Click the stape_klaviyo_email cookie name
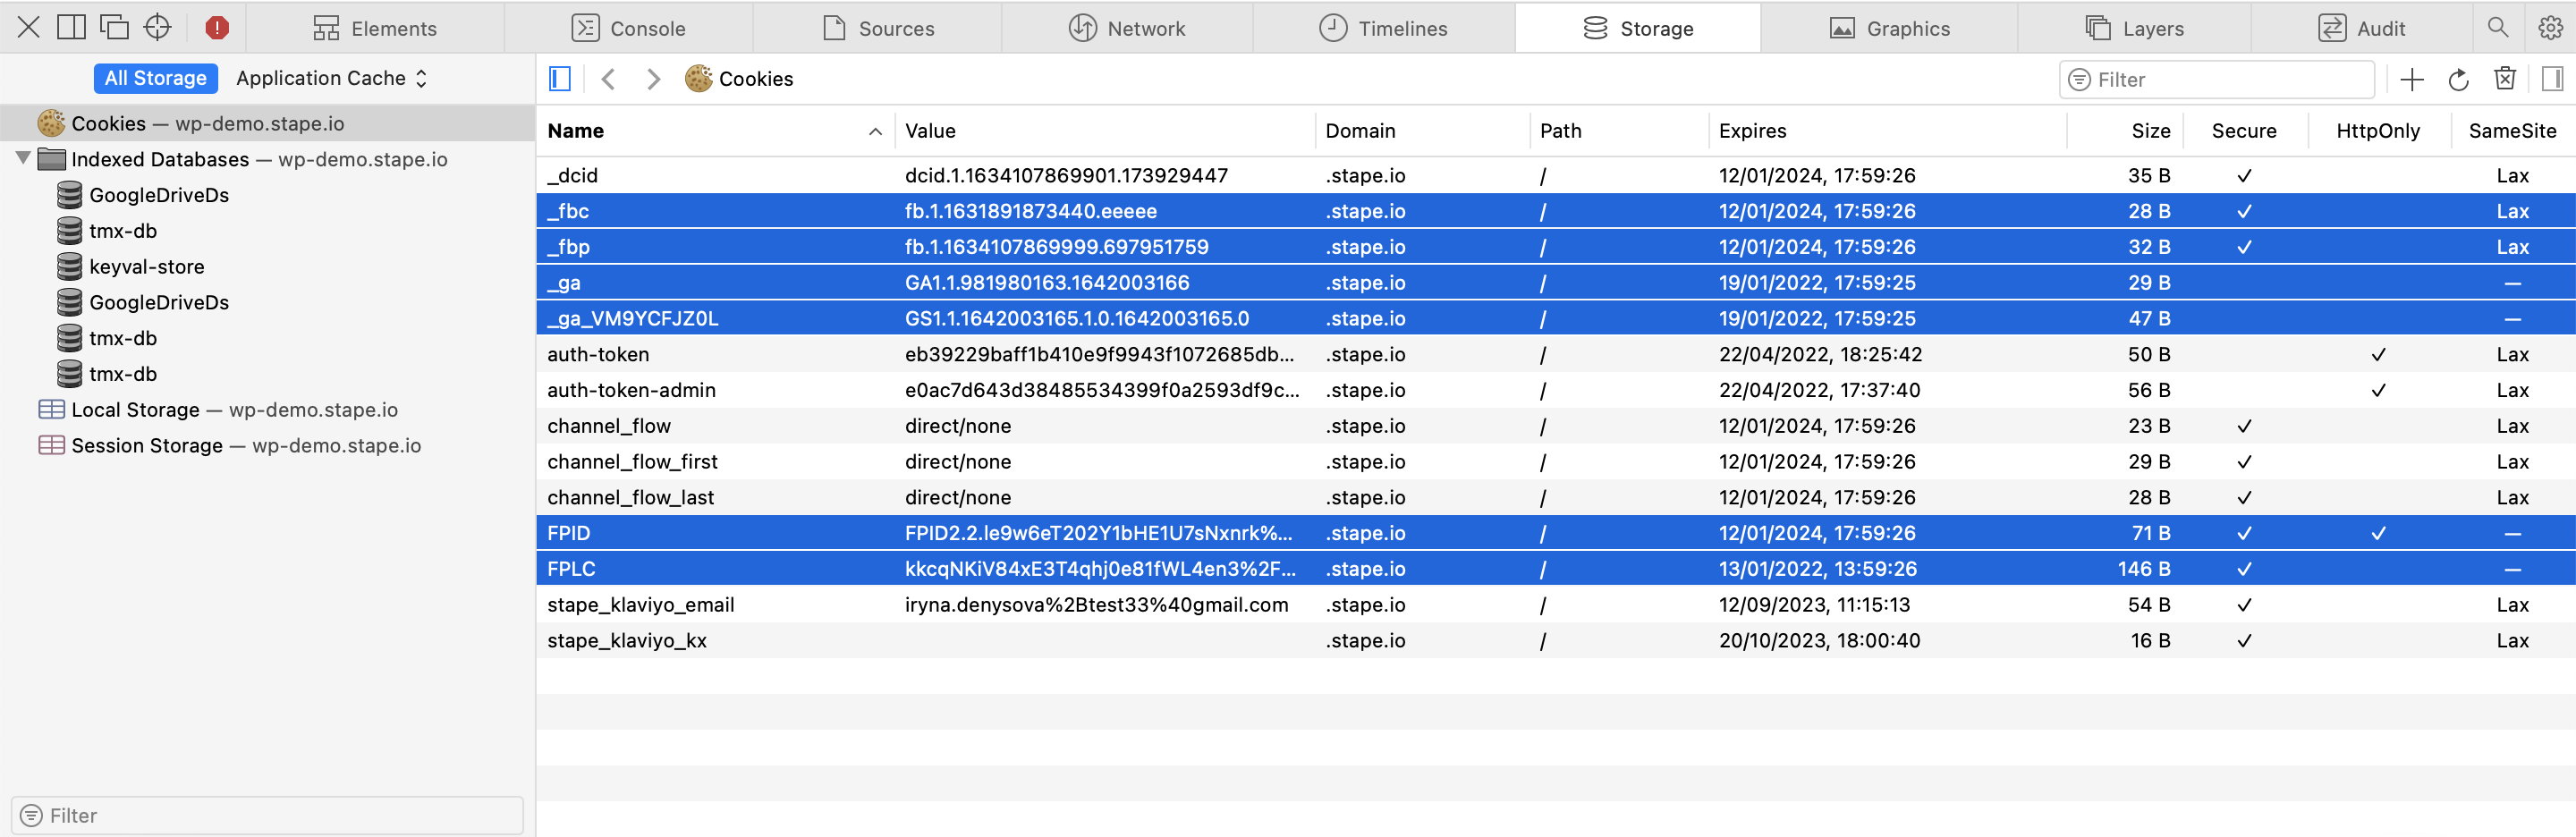 (640, 604)
